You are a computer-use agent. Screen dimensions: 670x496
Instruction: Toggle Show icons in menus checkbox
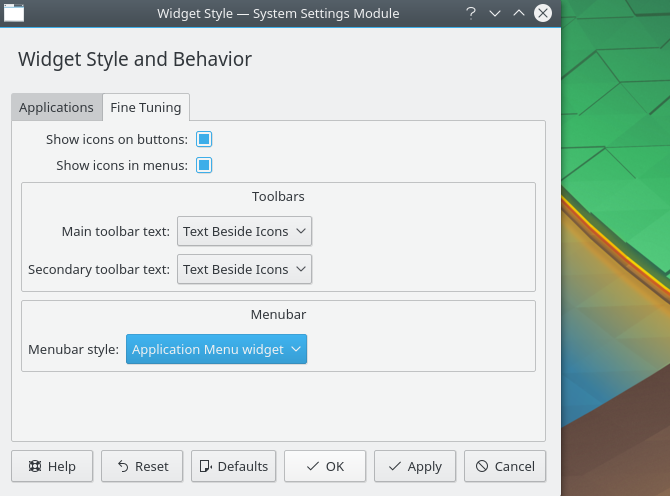tap(204, 165)
